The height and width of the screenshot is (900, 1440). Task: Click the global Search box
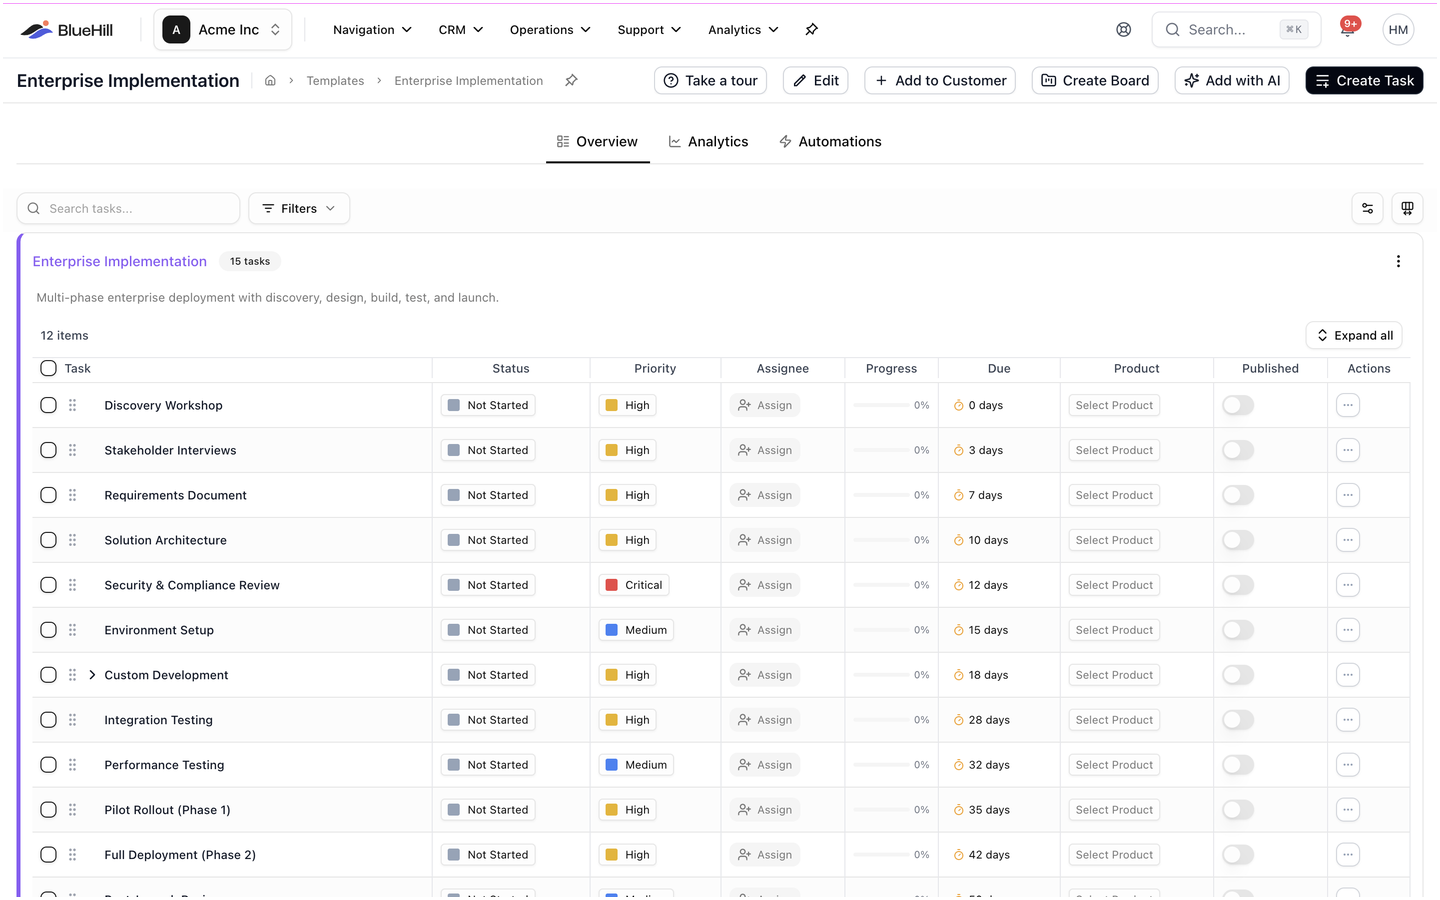coord(1236,30)
